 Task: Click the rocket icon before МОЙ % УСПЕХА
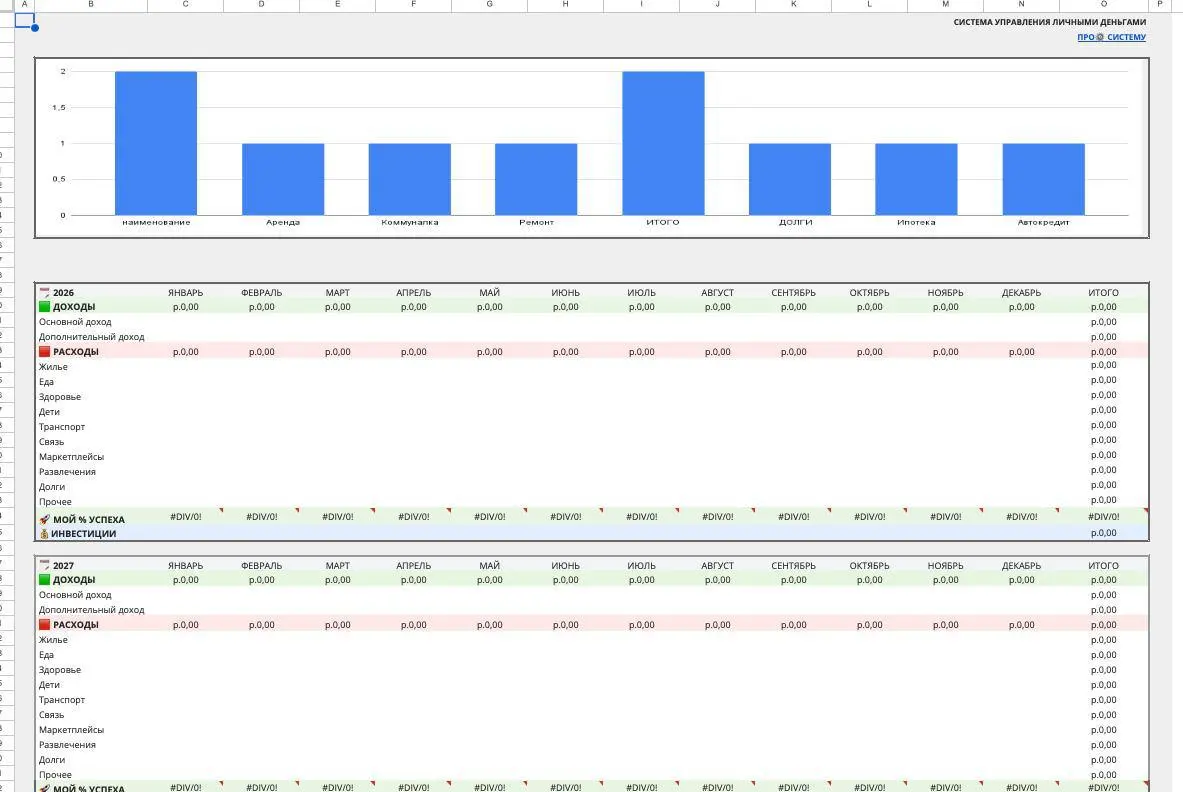point(45,519)
